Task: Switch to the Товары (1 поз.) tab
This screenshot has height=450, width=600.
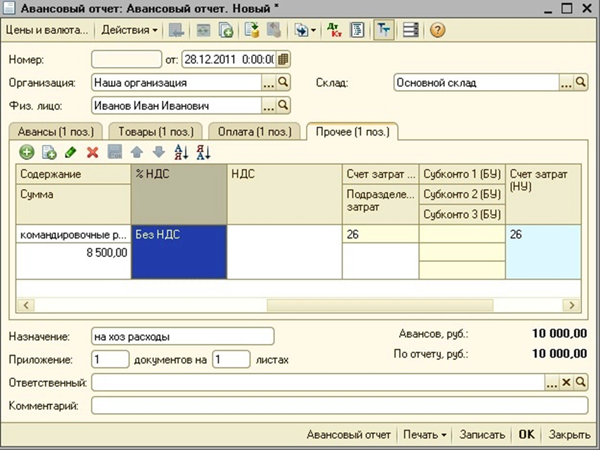Action: click(x=156, y=132)
